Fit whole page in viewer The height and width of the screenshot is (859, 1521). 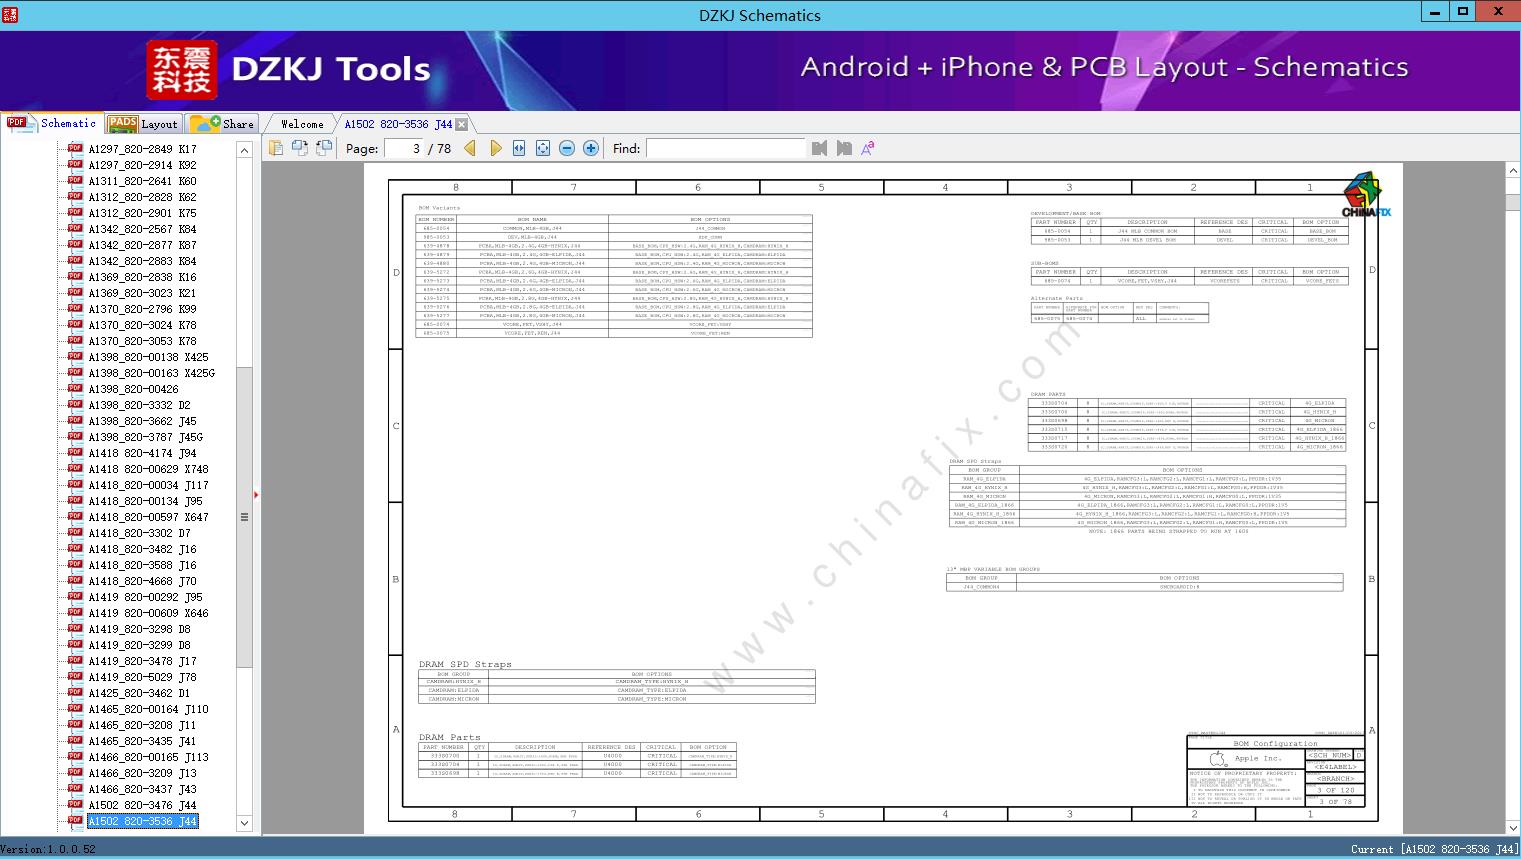[543, 148]
